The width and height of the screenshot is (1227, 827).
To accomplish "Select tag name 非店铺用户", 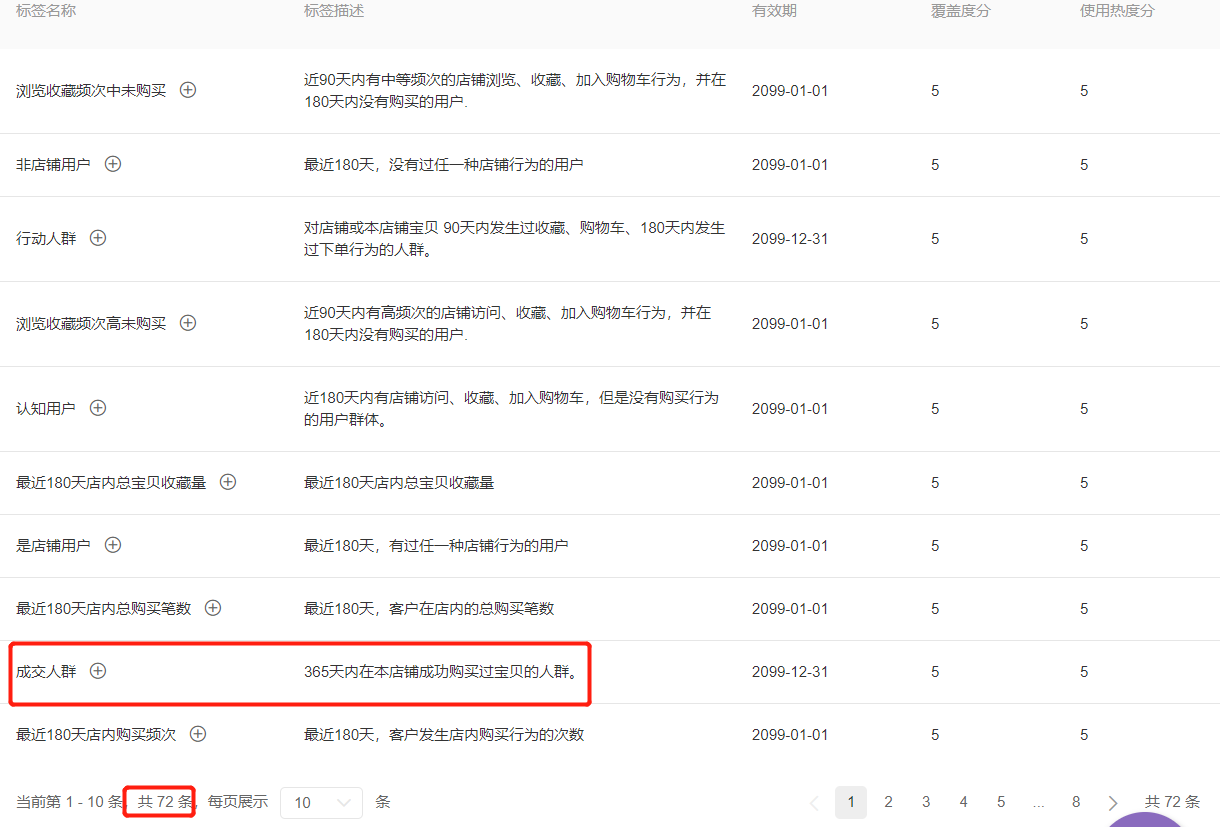I will [53, 164].
